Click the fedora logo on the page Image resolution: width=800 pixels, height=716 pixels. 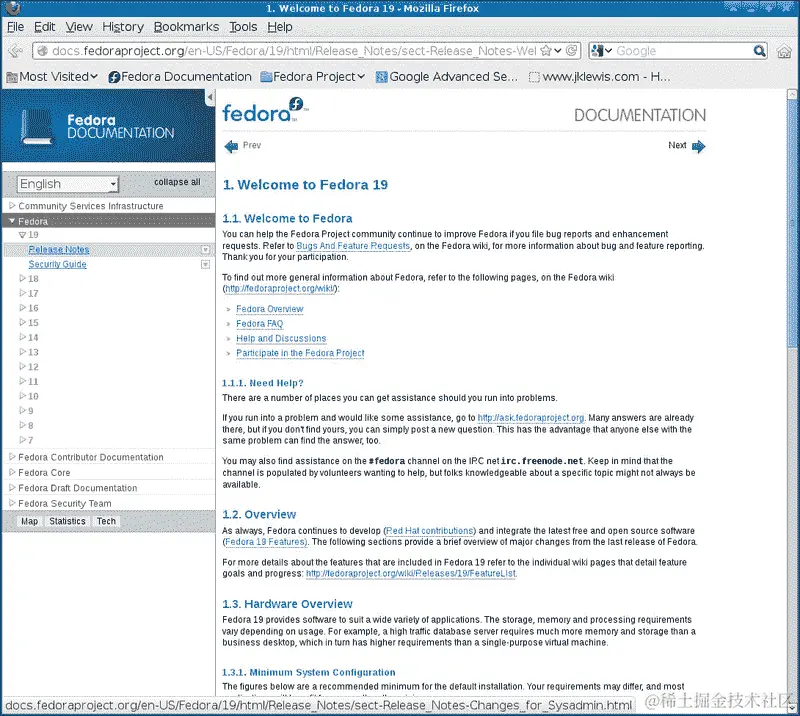[x=265, y=110]
